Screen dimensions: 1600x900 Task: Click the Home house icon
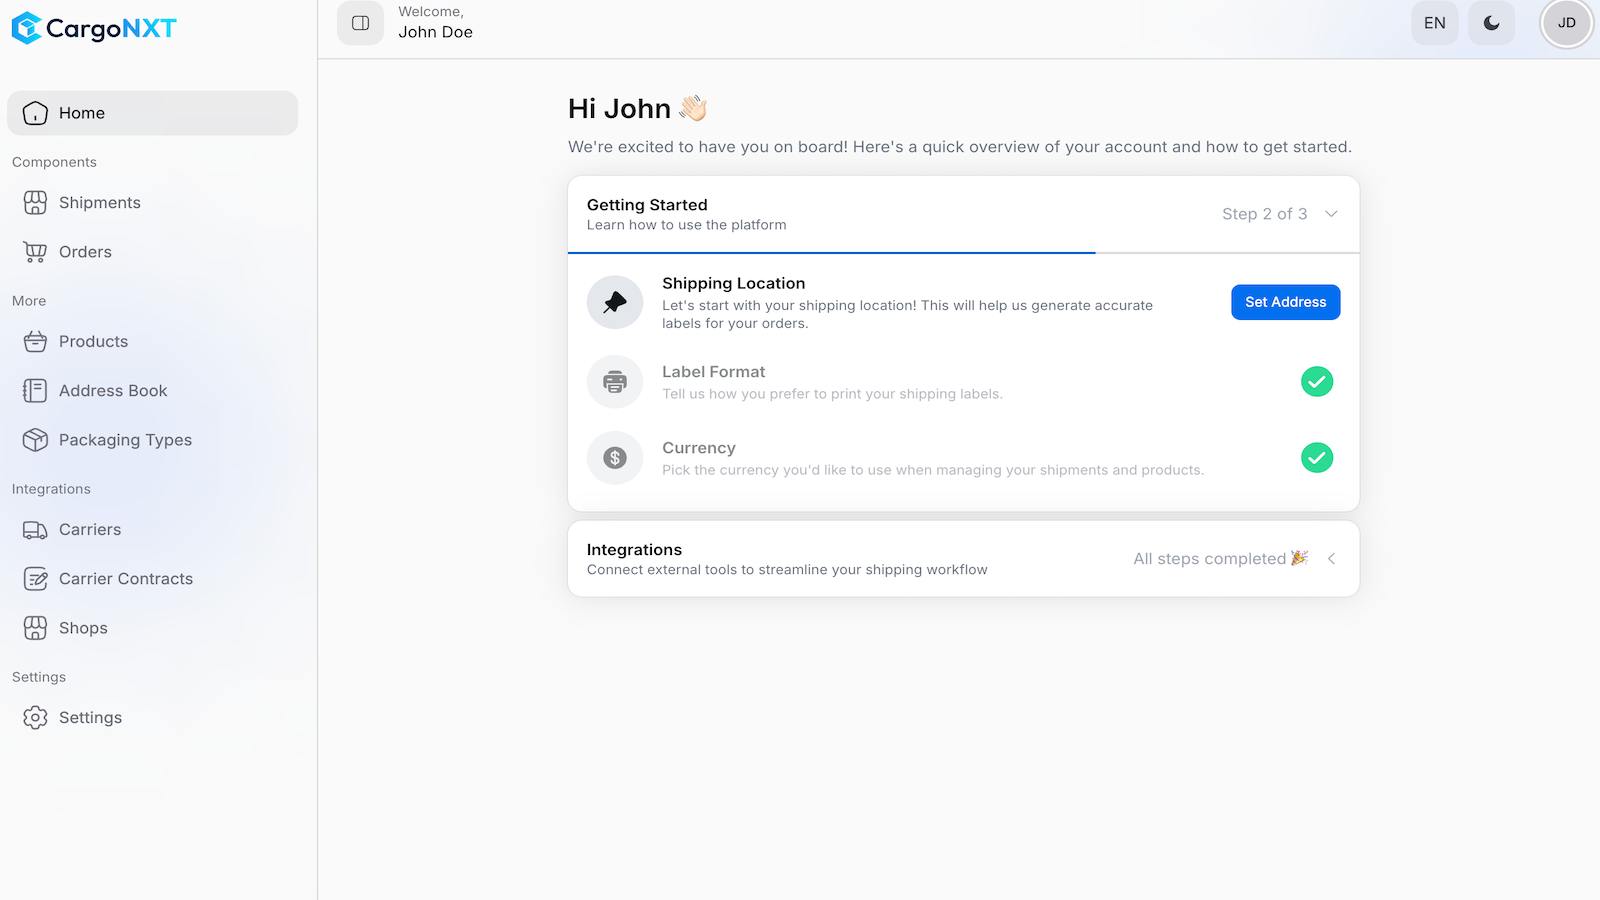click(35, 113)
